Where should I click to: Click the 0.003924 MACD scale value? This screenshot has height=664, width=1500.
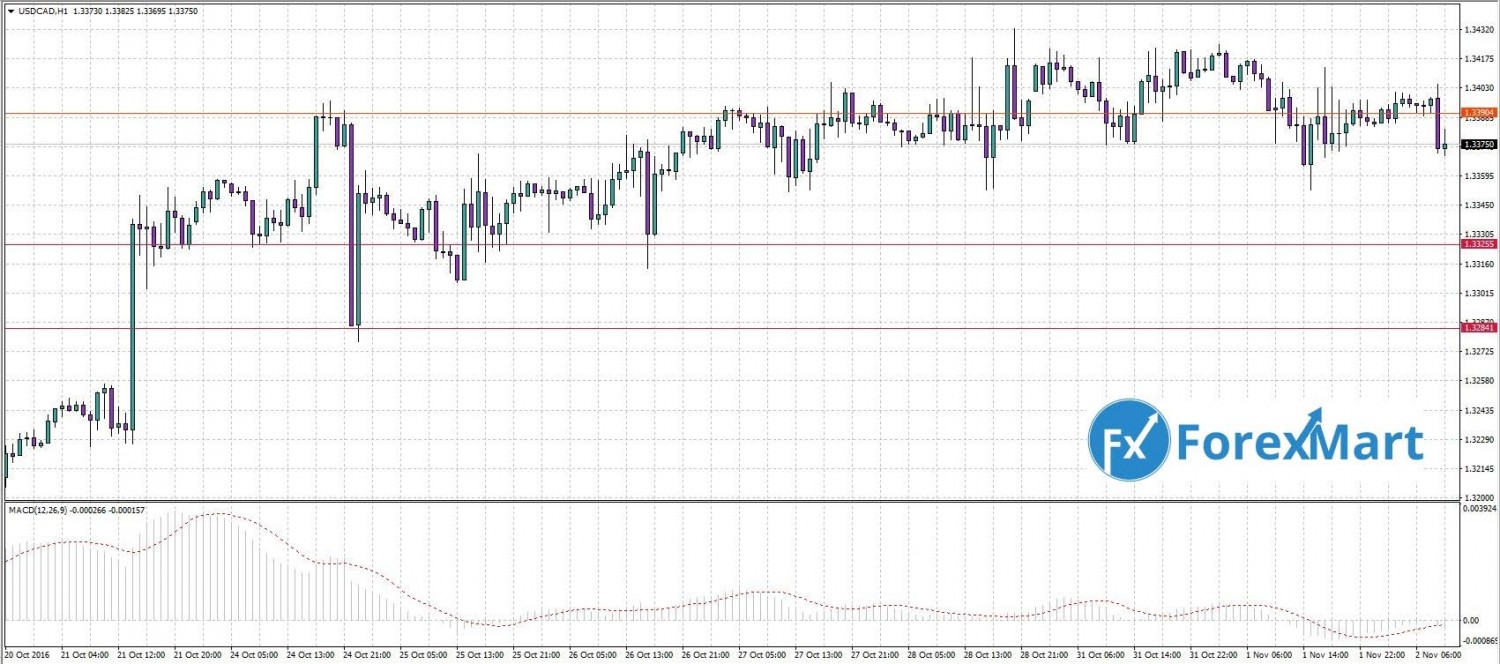click(x=1480, y=508)
